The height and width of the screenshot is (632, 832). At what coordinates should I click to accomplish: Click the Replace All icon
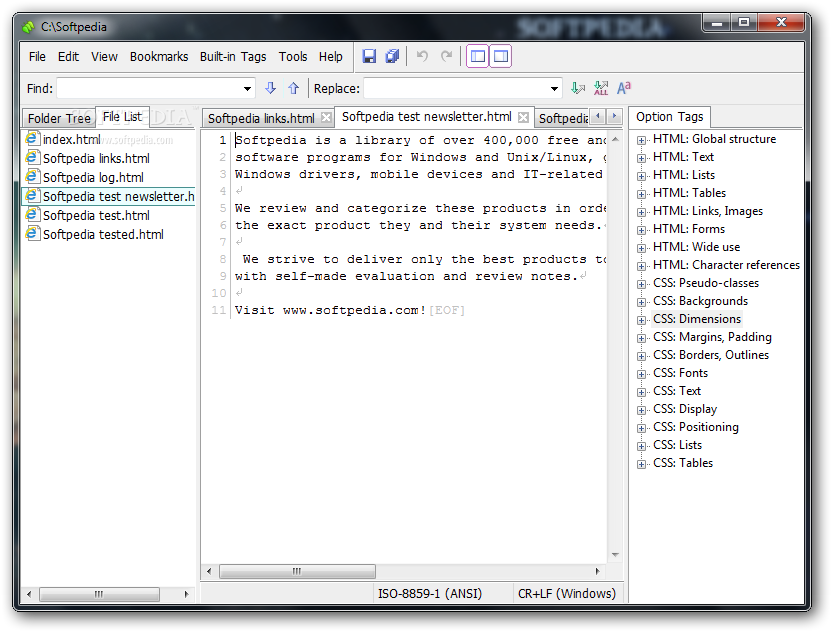(601, 88)
